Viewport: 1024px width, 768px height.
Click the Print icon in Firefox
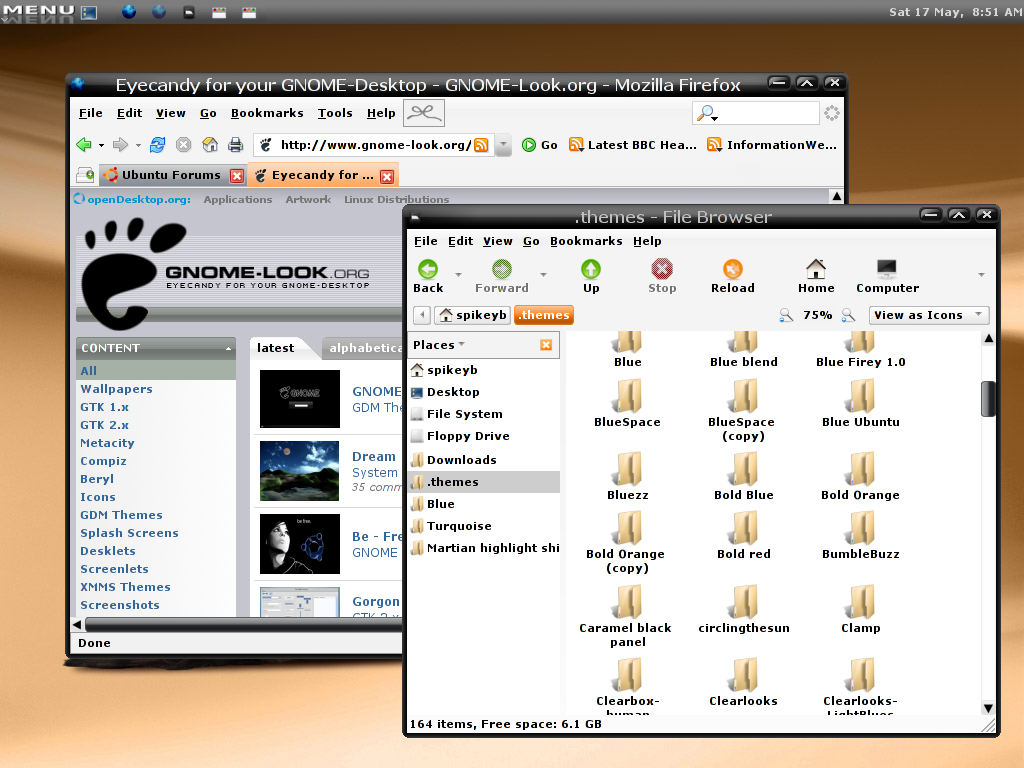click(x=235, y=144)
